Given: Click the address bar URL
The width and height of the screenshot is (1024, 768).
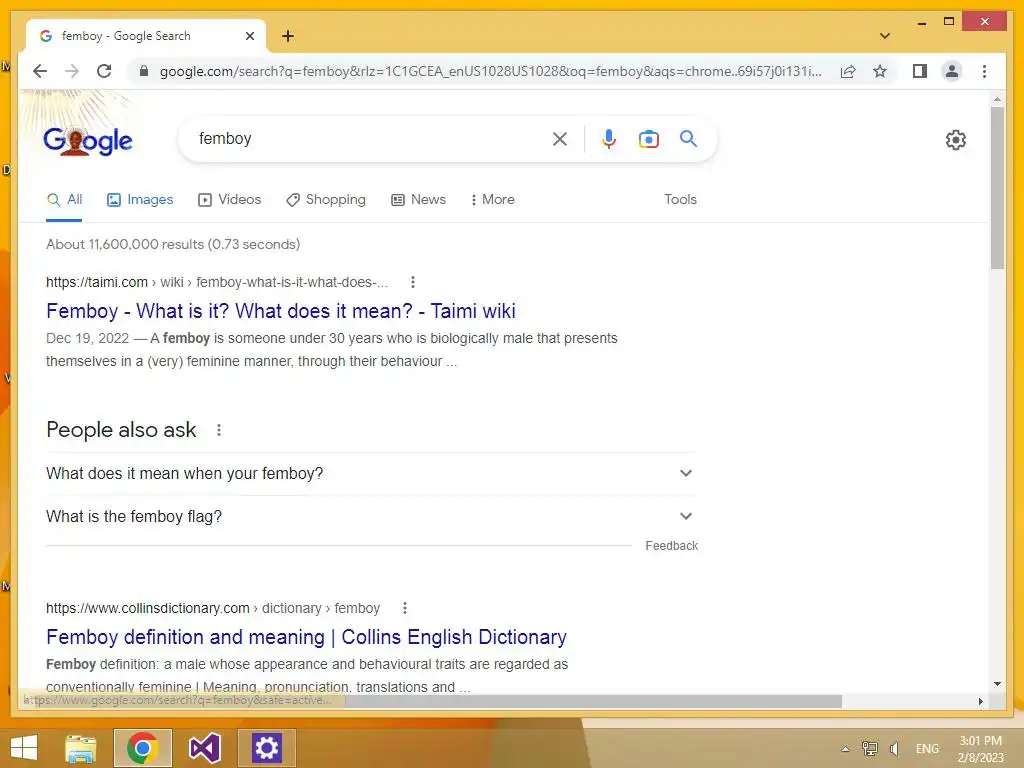Looking at the screenshot, I should click(490, 71).
